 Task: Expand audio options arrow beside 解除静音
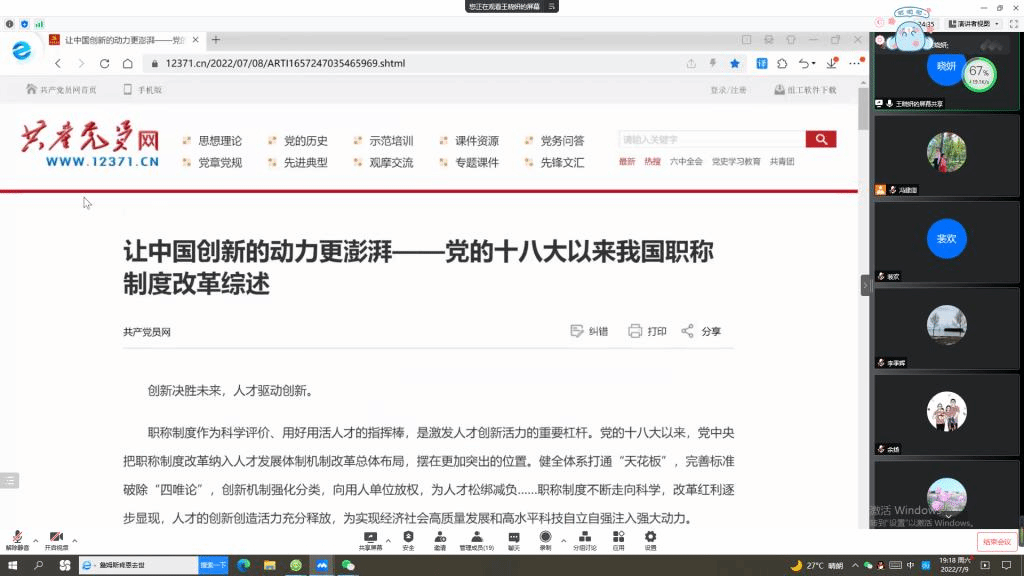[36, 538]
